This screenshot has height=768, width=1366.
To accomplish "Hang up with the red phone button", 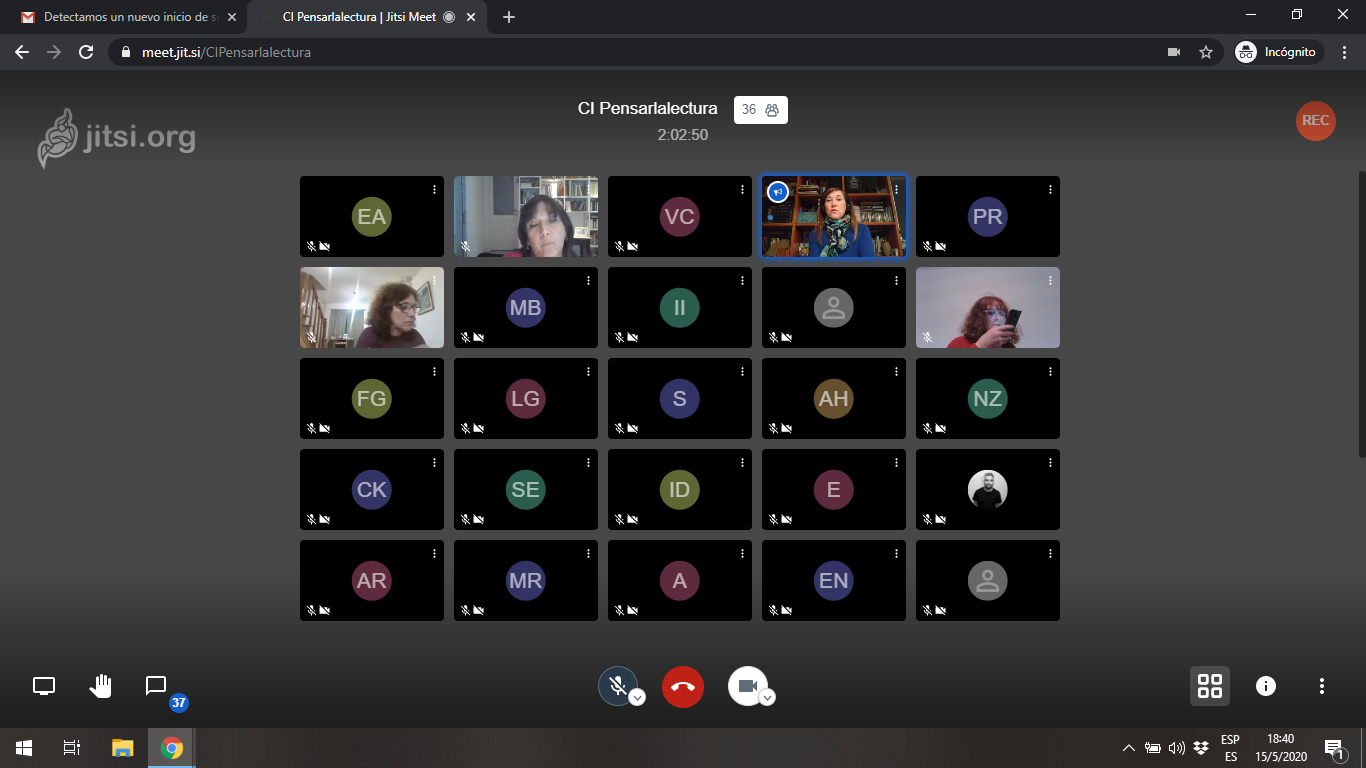I will [683, 687].
